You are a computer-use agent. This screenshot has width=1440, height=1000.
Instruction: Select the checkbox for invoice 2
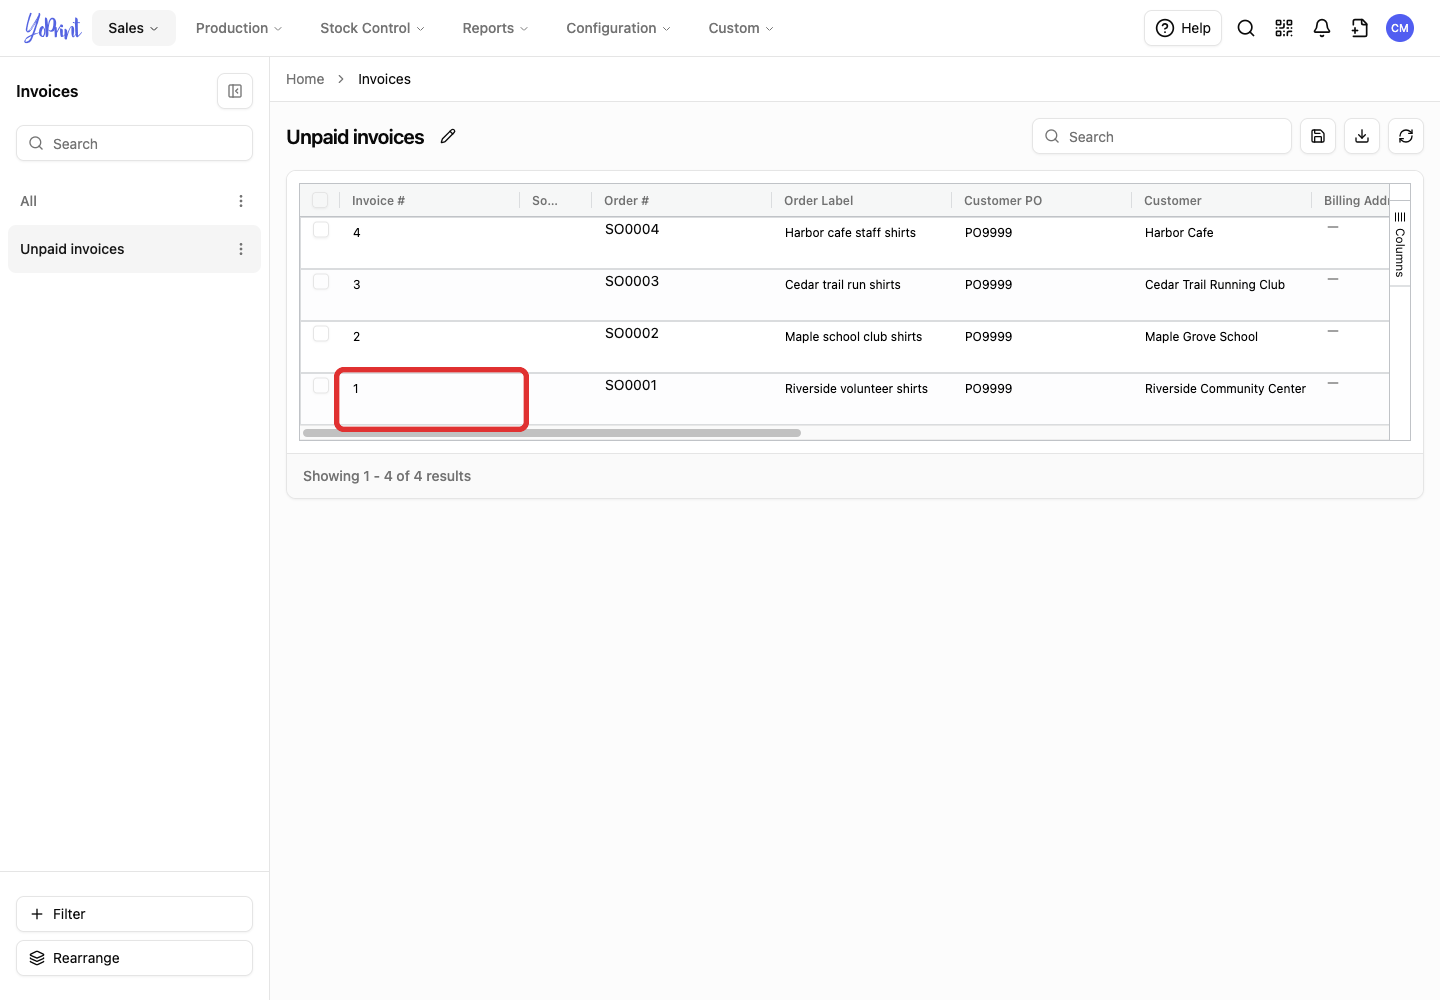321,333
